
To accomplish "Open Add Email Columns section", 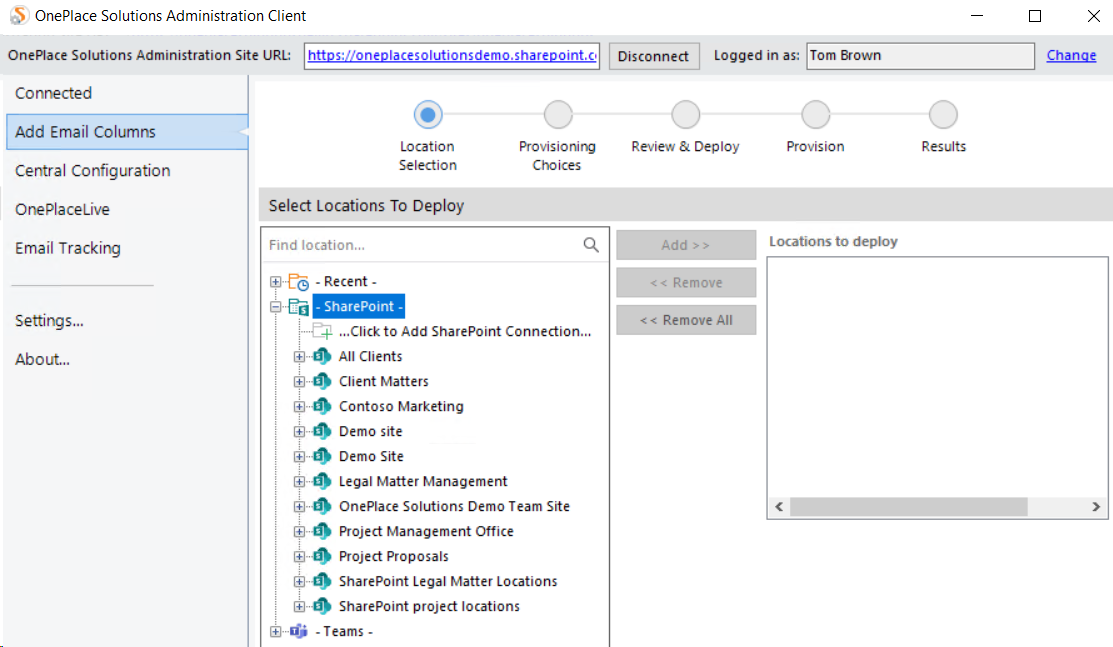I will 127,131.
